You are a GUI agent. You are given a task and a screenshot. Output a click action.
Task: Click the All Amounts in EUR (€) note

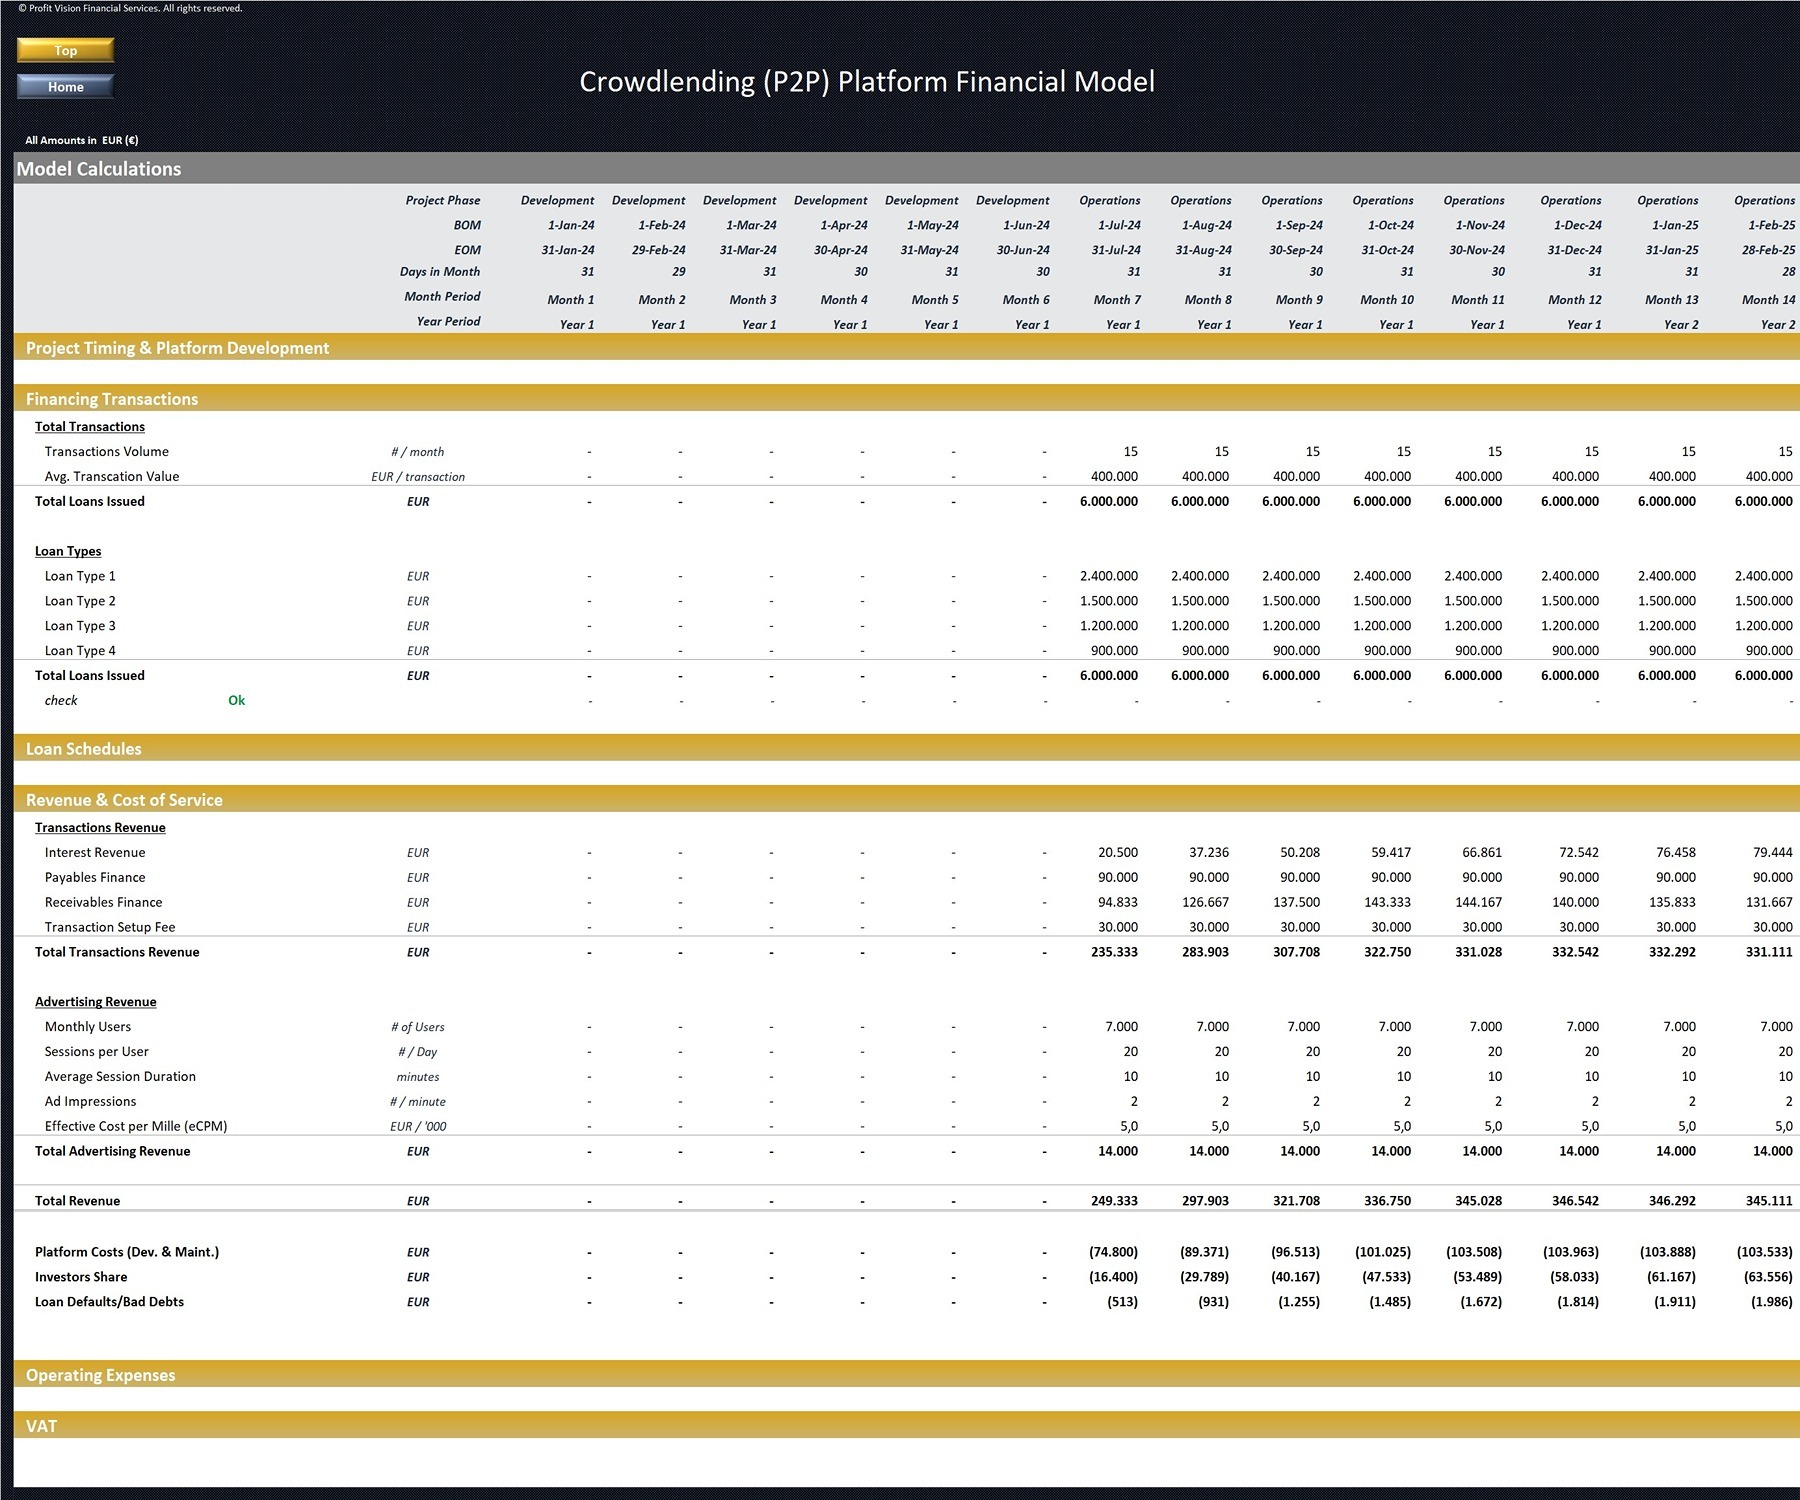tap(82, 141)
